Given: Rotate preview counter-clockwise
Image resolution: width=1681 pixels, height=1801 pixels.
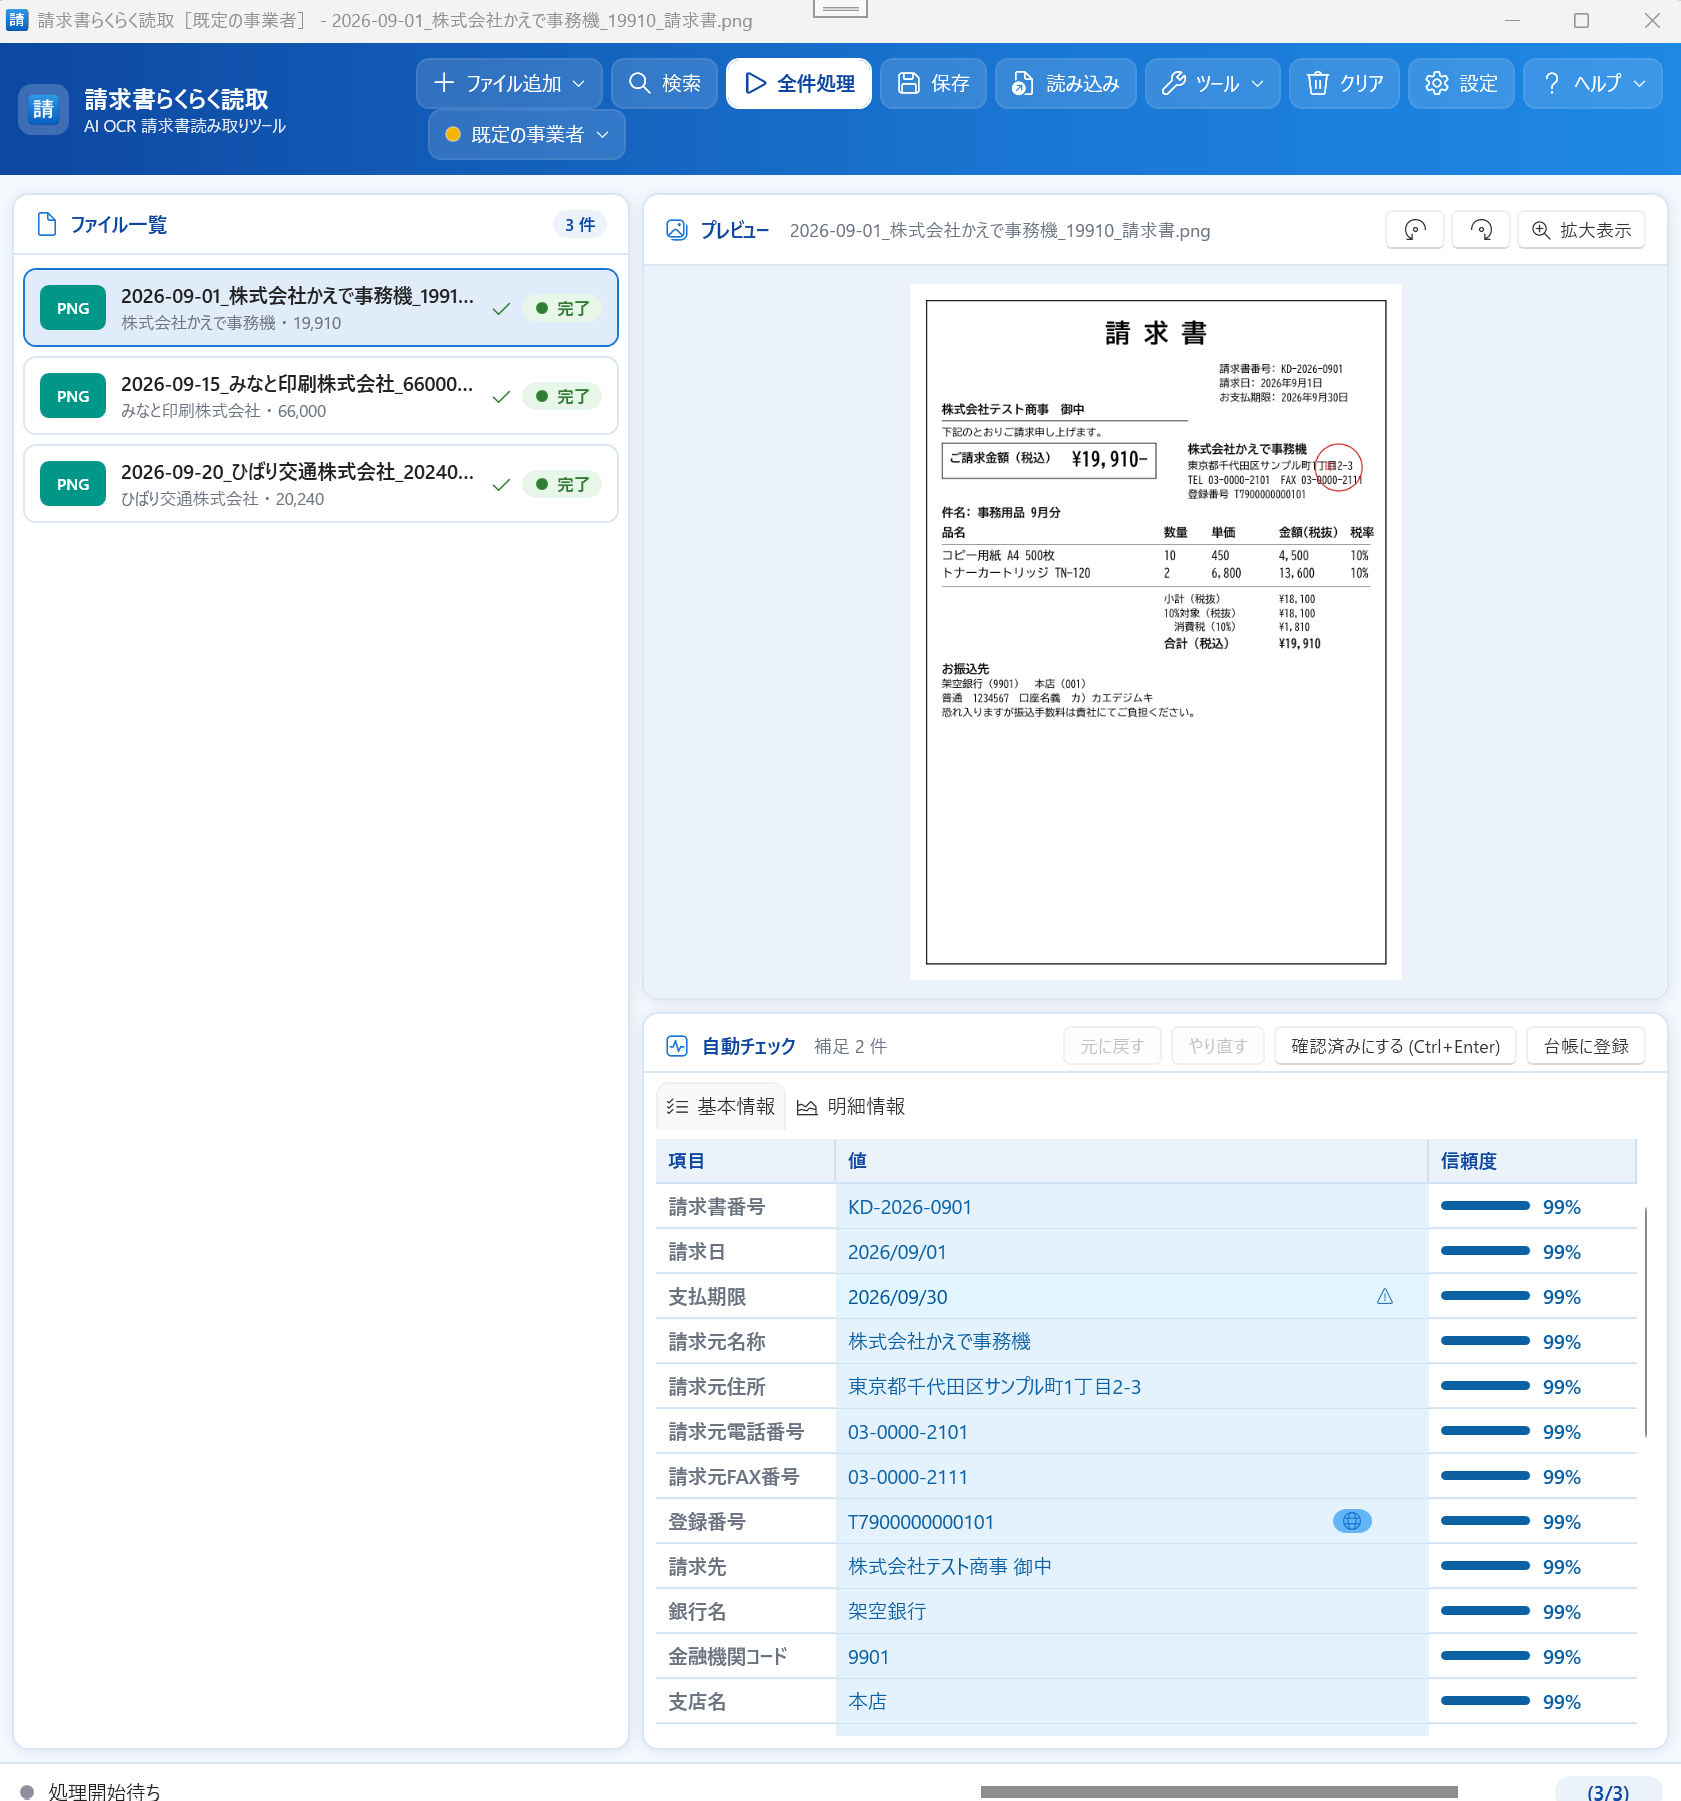Looking at the screenshot, I should pos(1415,230).
